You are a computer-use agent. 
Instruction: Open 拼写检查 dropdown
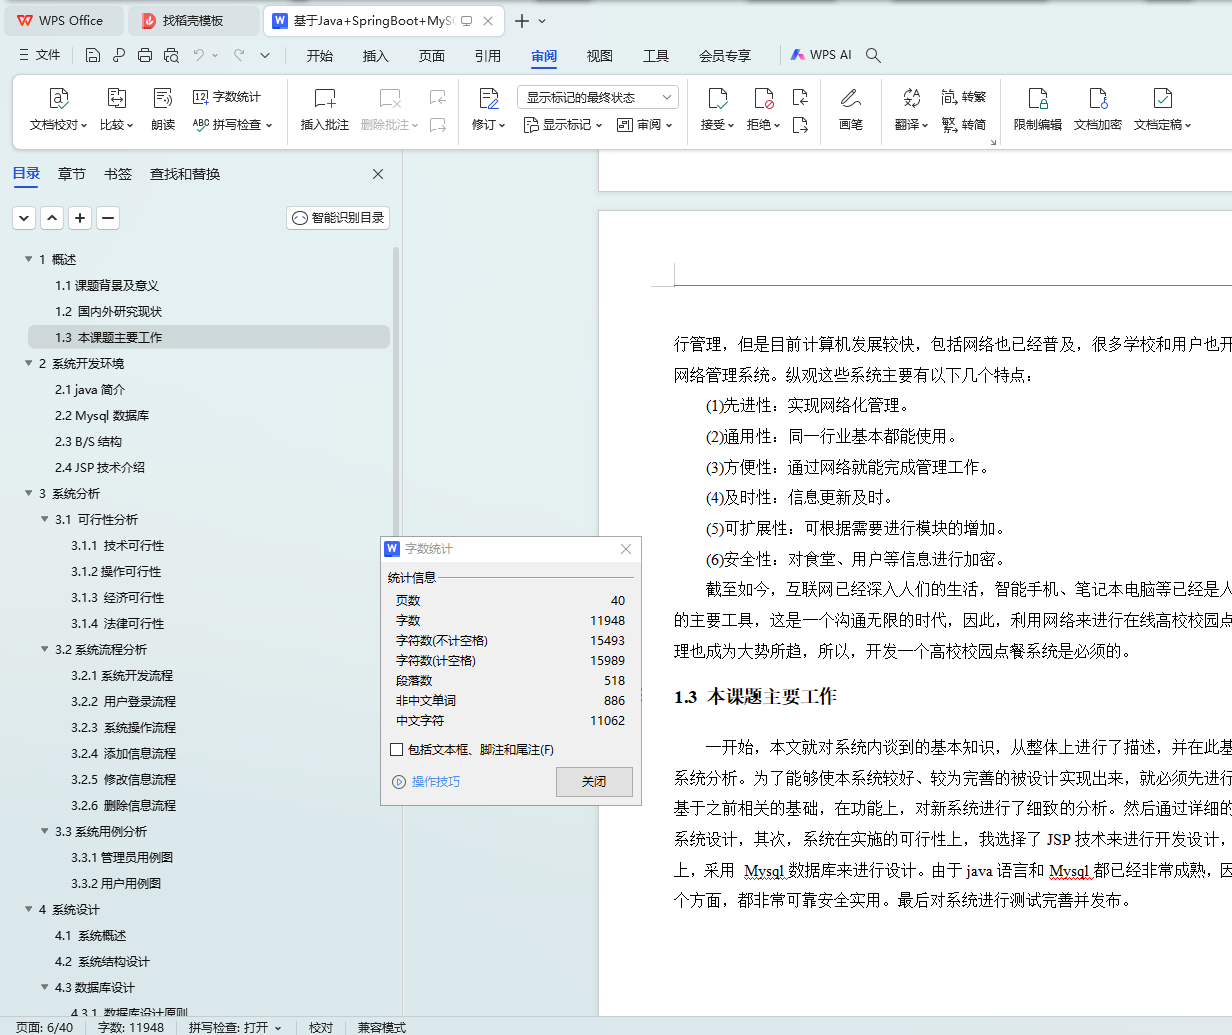(232, 125)
